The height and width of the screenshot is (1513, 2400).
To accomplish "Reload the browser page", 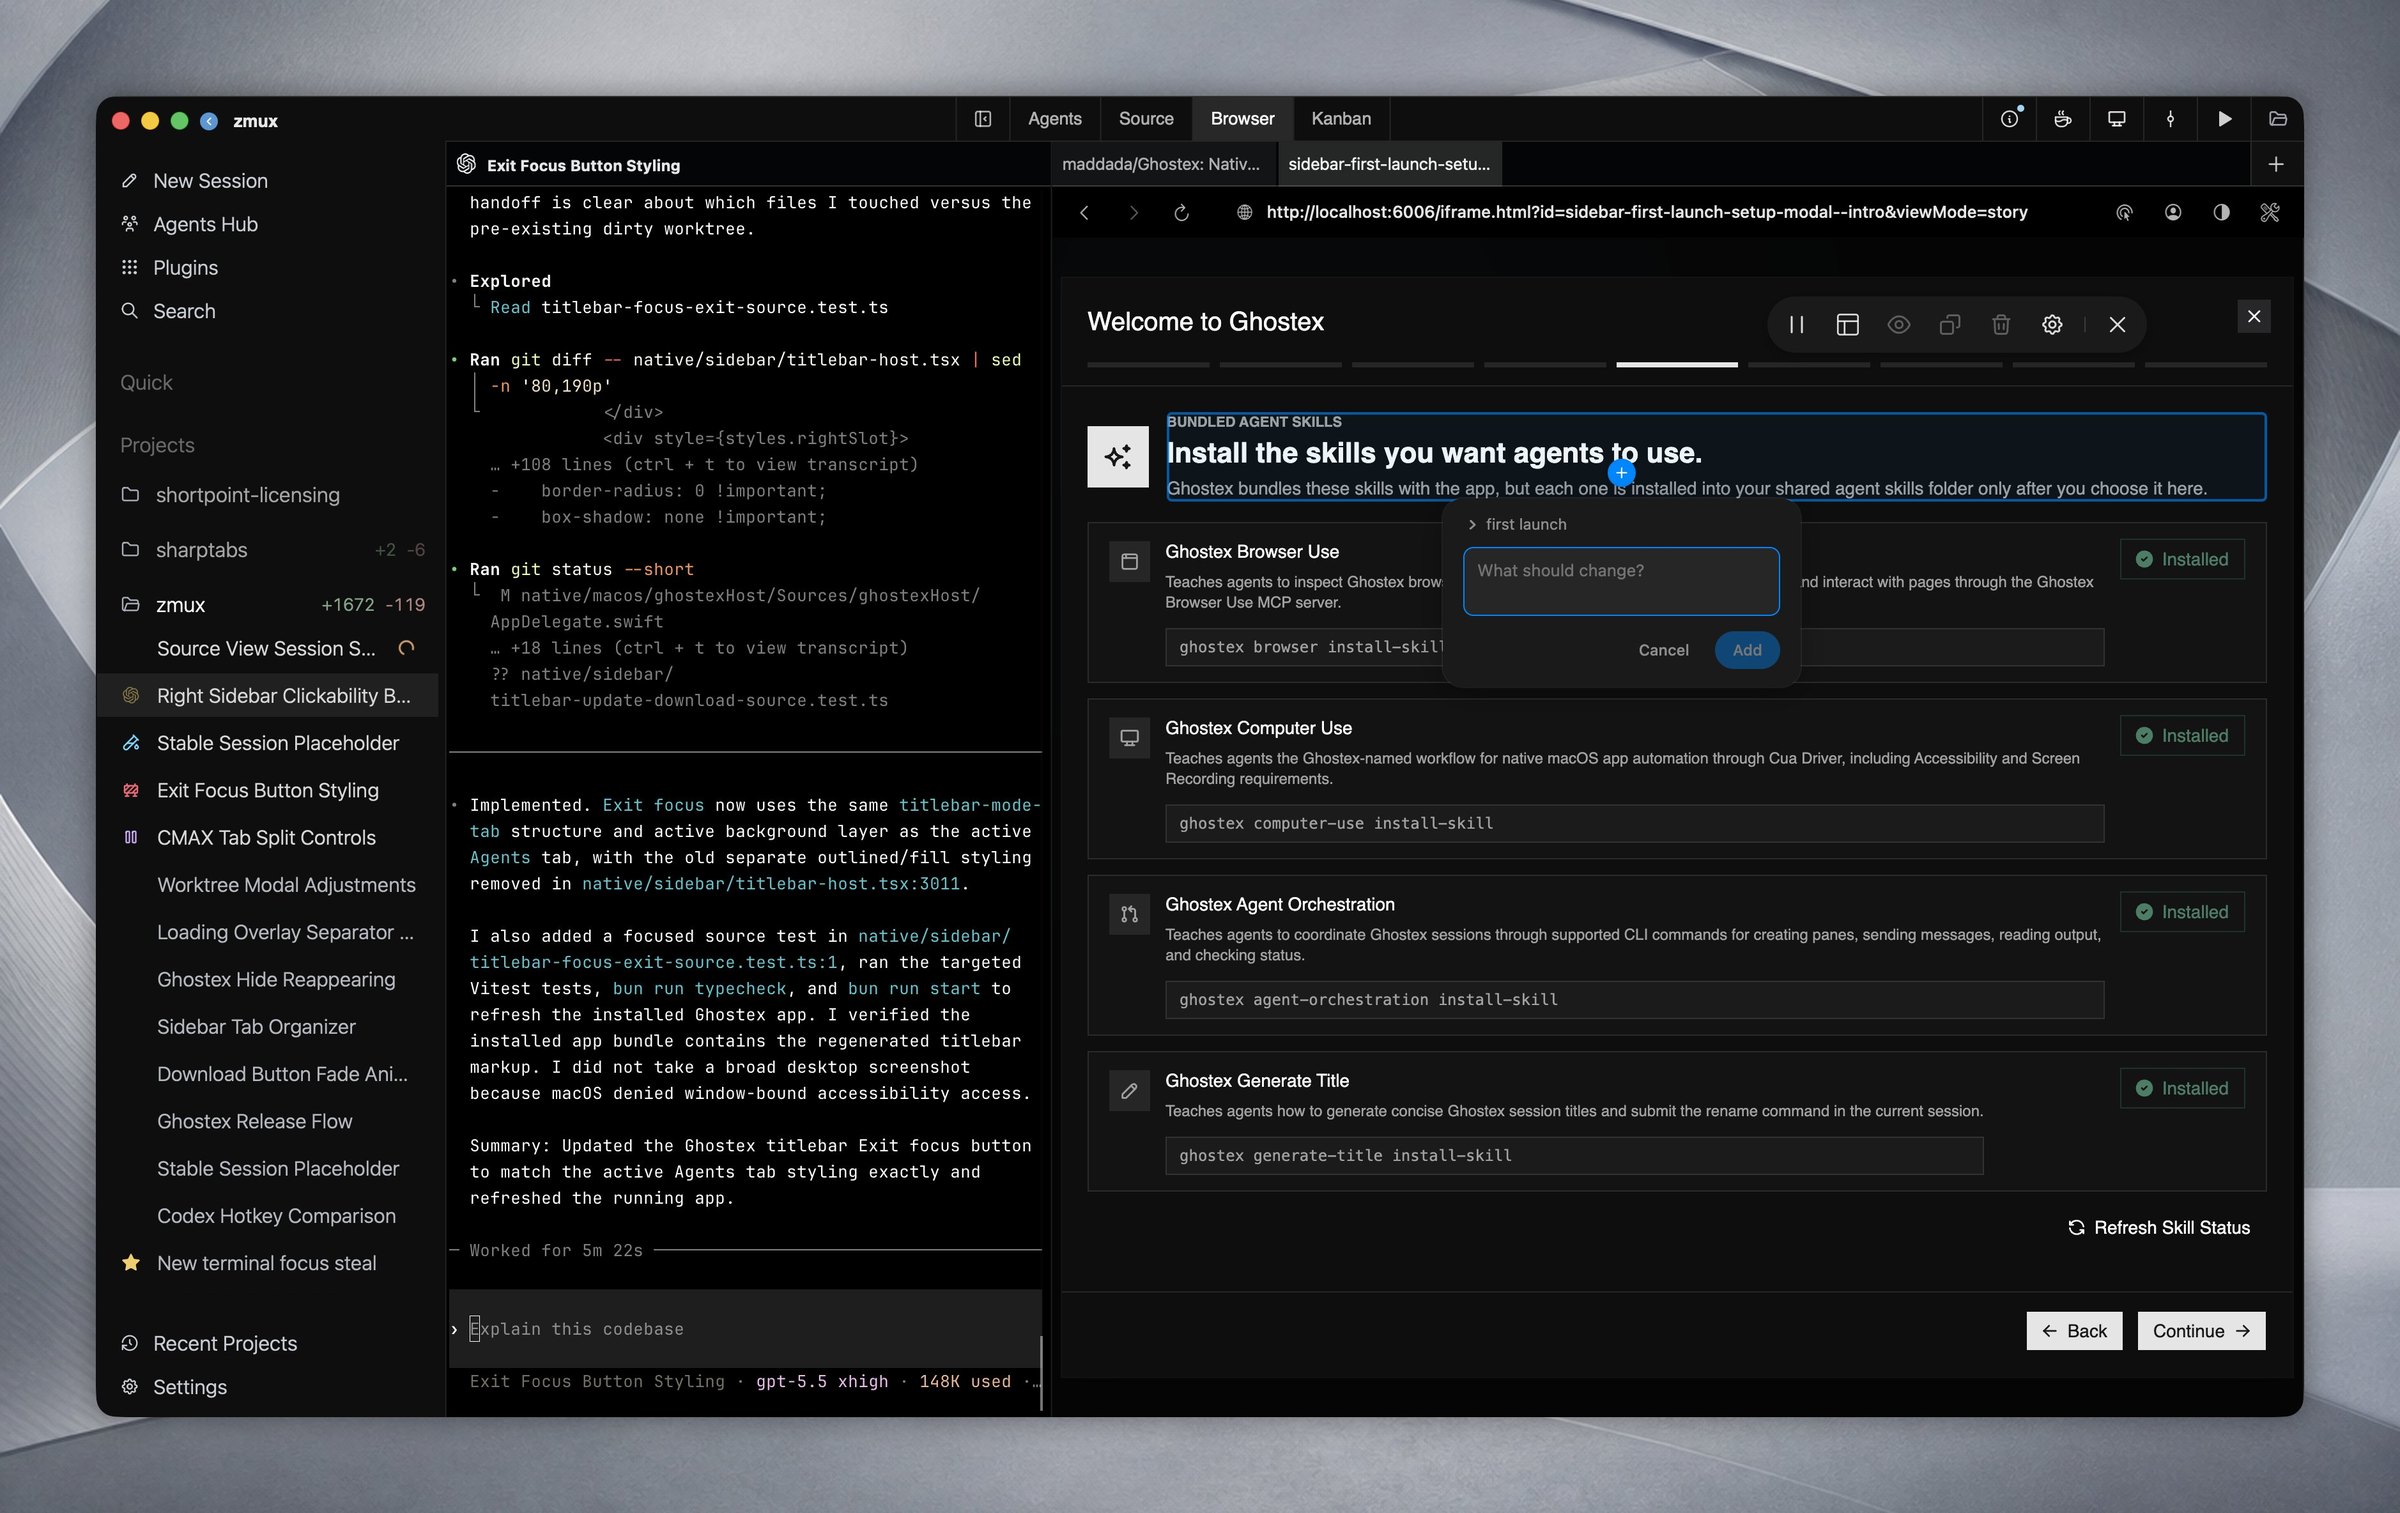I will click(1181, 212).
